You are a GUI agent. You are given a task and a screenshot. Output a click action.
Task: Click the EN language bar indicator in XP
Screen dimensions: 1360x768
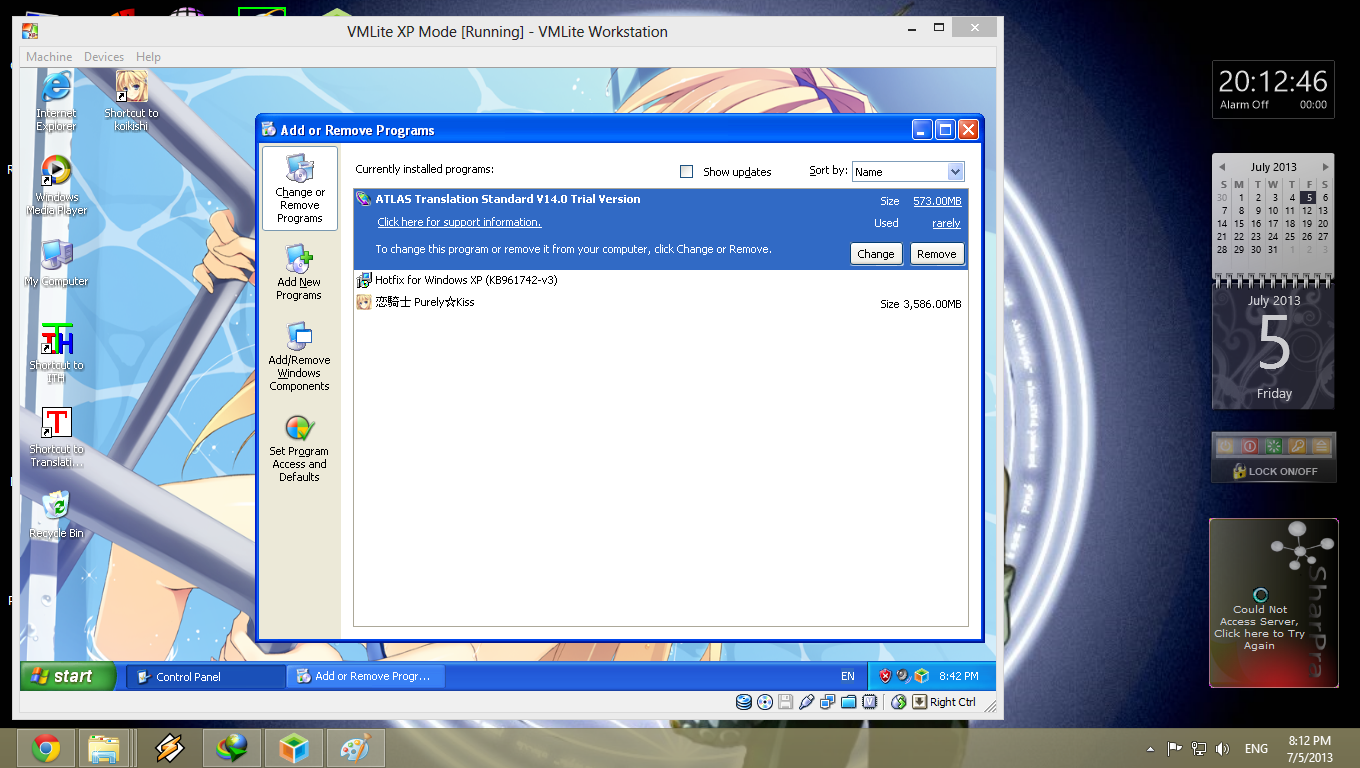pos(848,677)
